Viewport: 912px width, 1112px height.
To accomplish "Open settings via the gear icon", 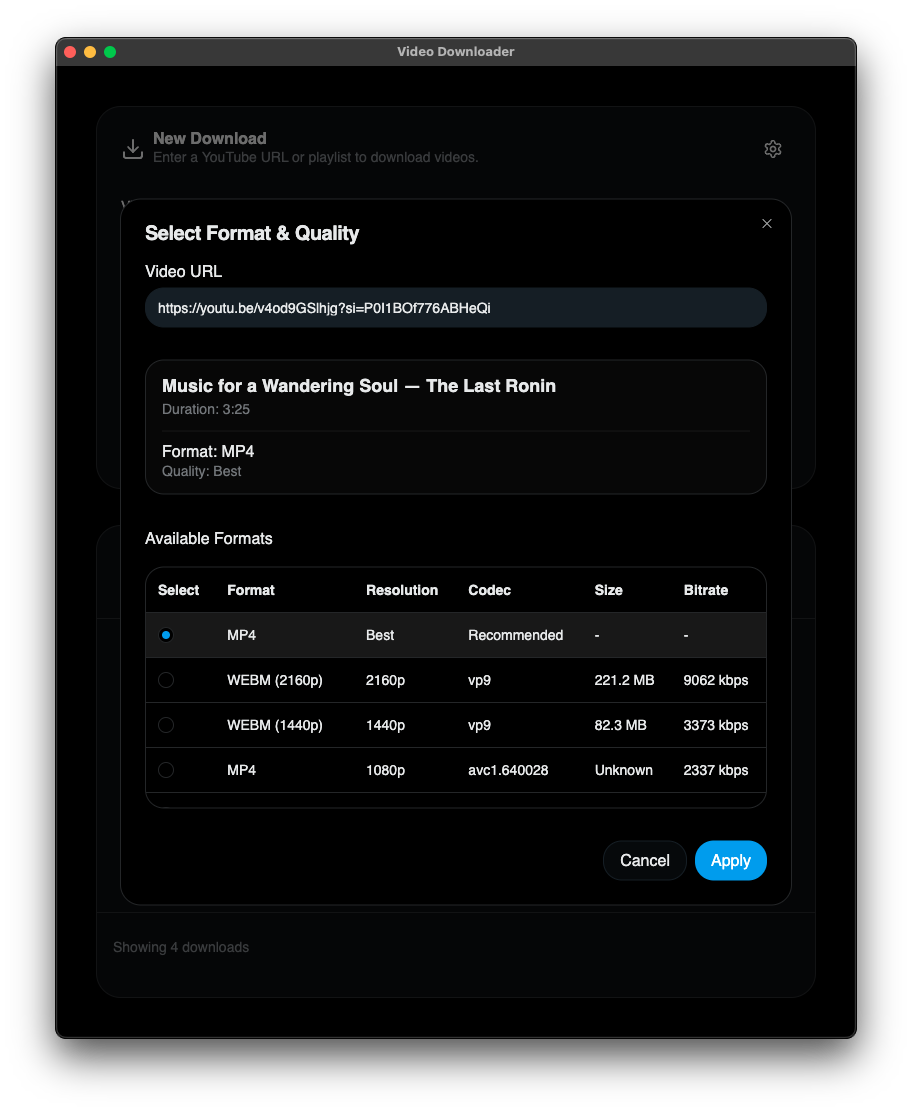I will click(772, 149).
